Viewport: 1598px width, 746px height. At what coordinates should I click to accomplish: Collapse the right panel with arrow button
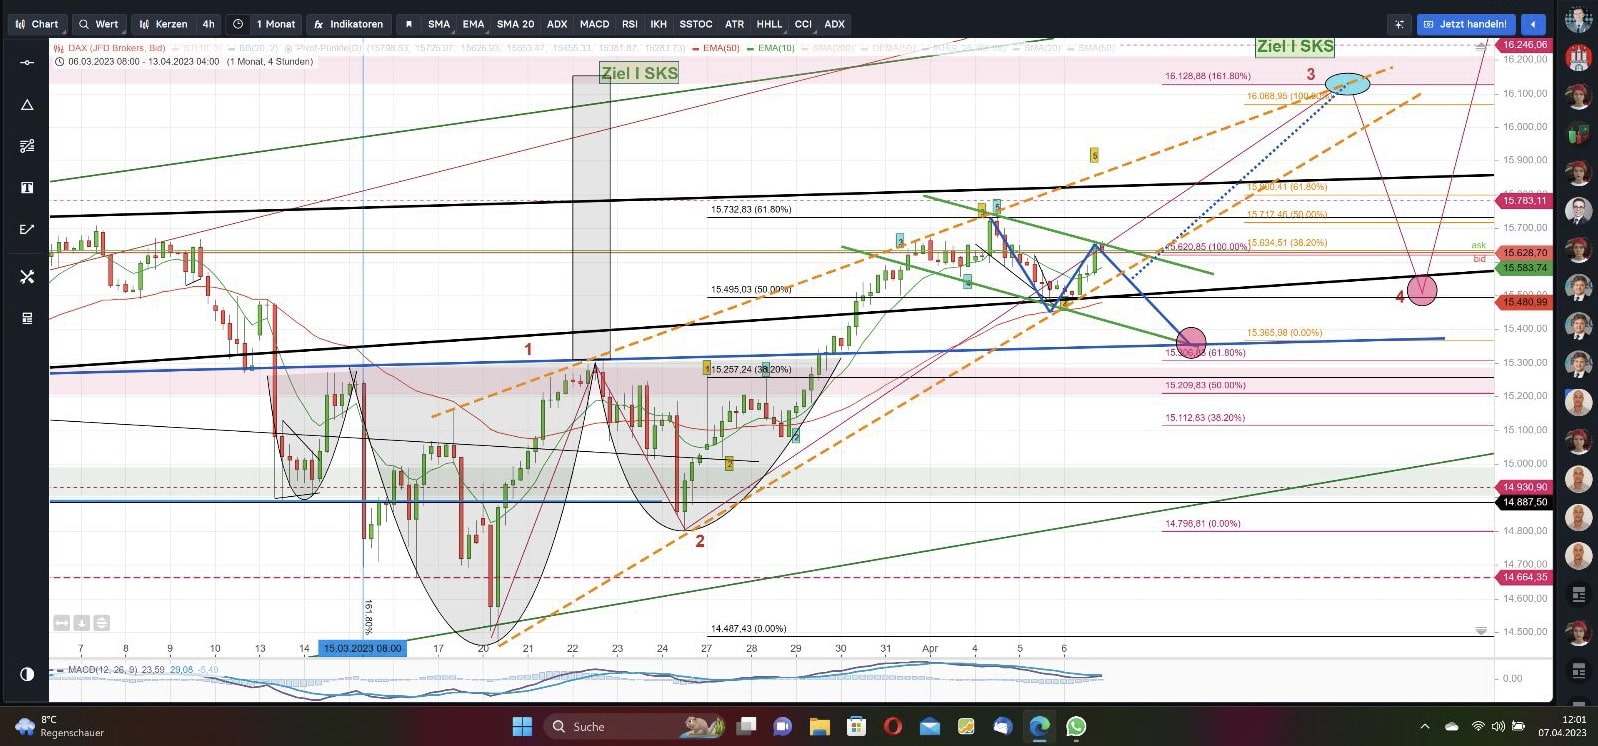coord(1533,24)
